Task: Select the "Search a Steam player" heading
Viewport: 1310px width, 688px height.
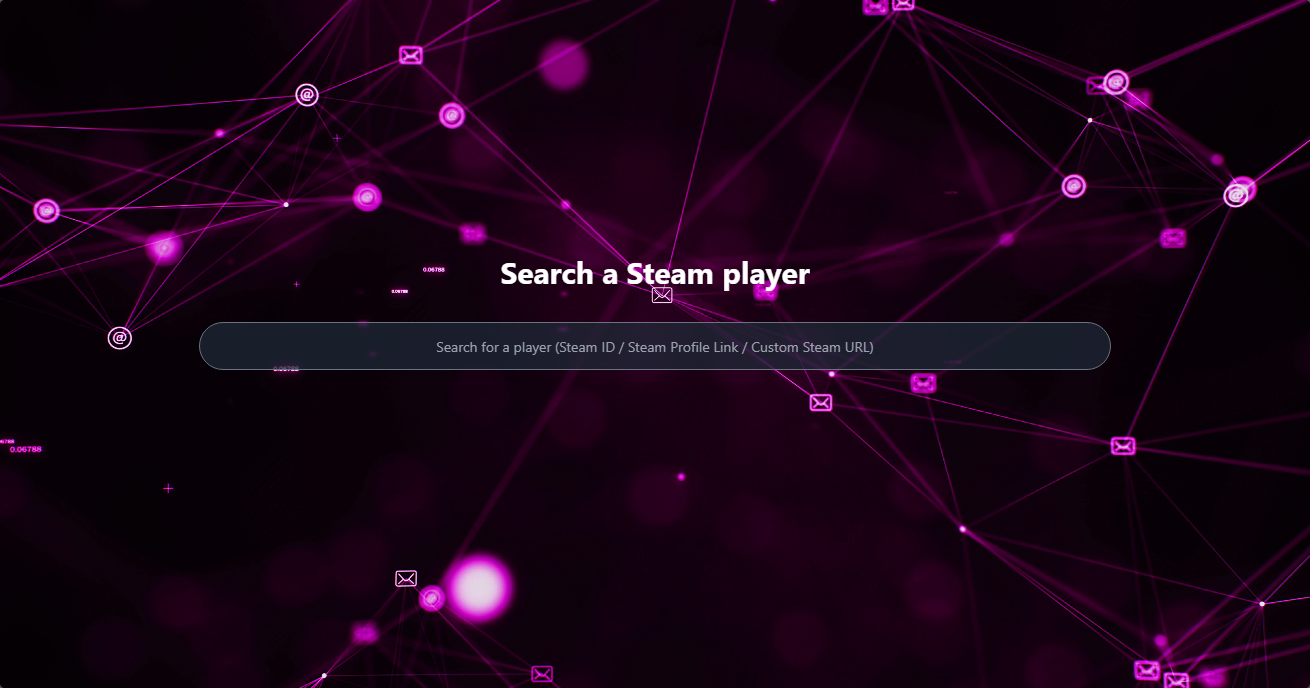Action: pyautogui.click(x=655, y=274)
